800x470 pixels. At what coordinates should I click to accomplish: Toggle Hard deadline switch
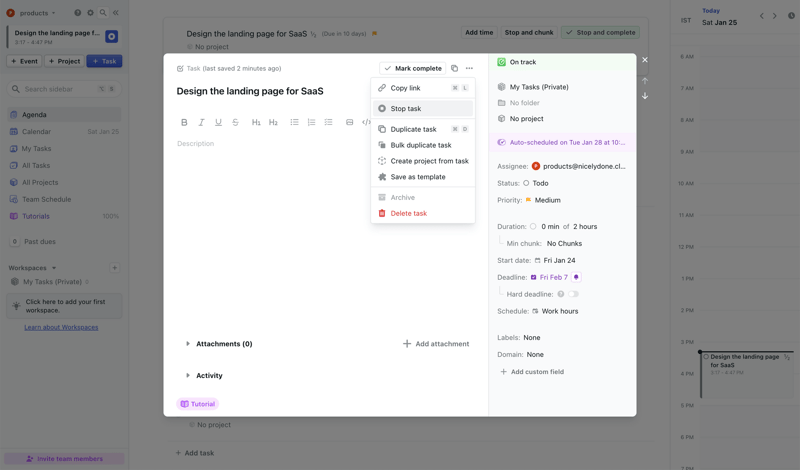point(573,294)
